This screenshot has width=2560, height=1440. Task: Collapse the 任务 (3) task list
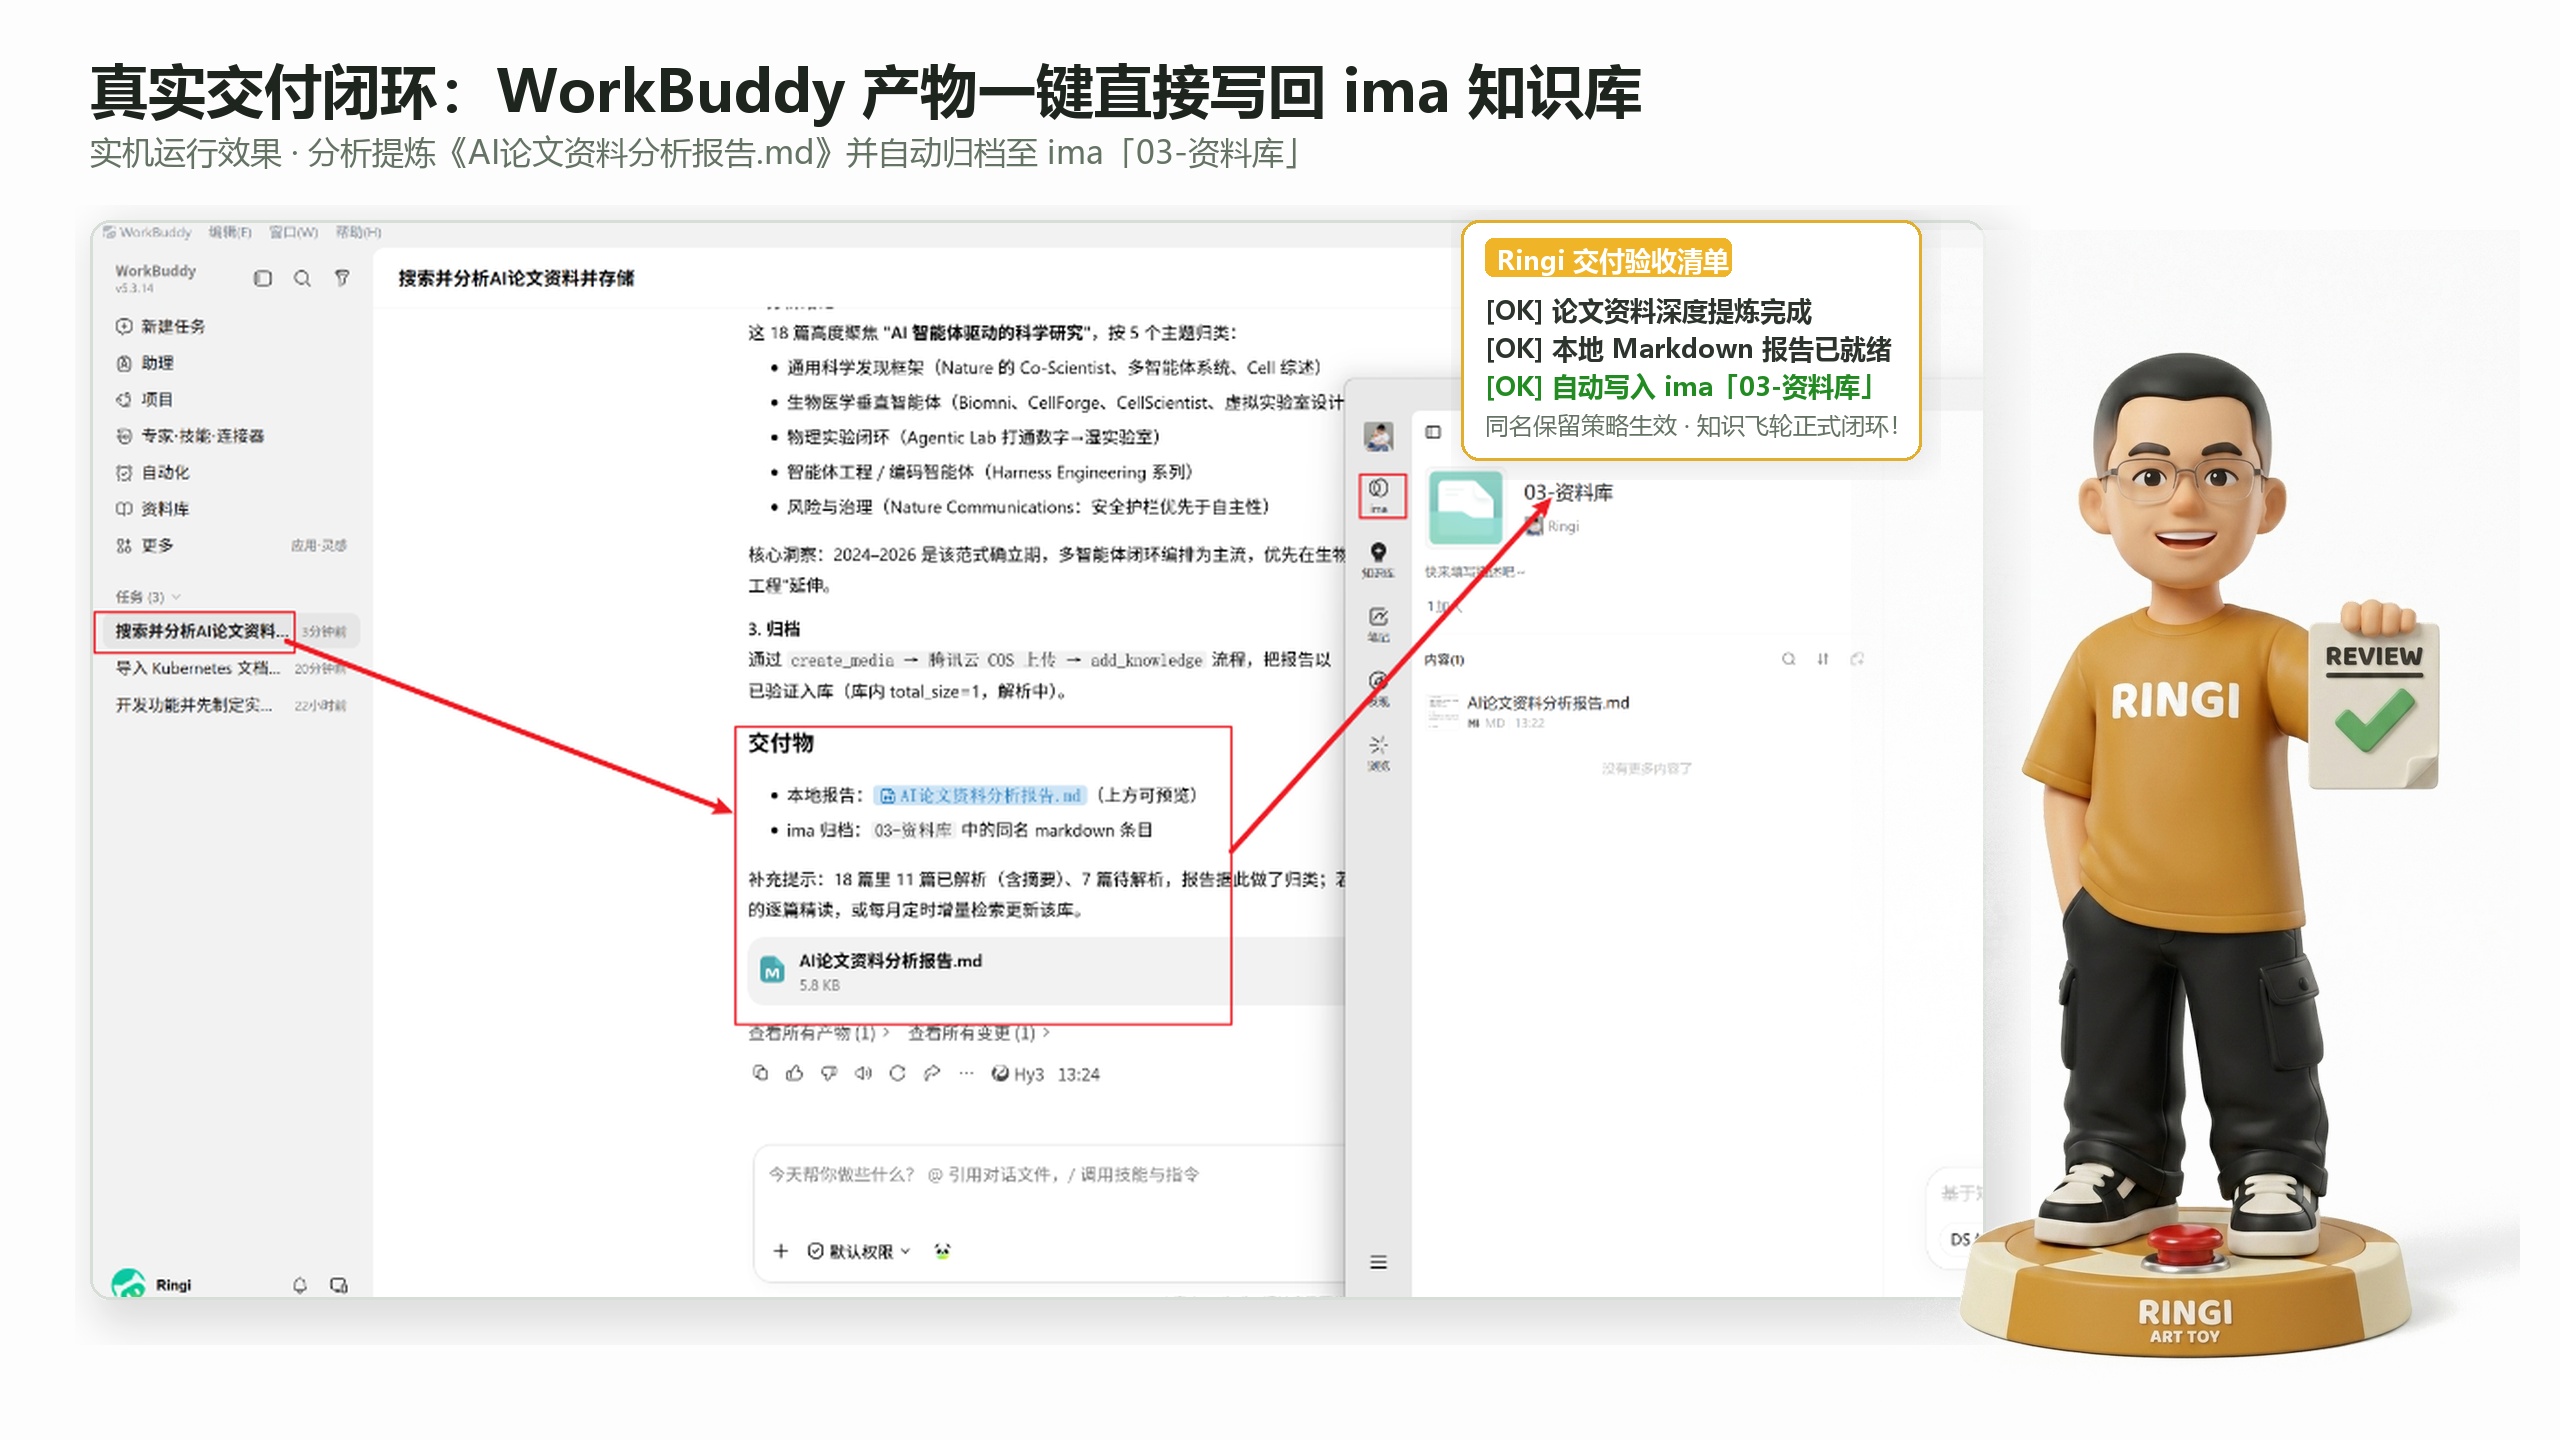[148, 597]
